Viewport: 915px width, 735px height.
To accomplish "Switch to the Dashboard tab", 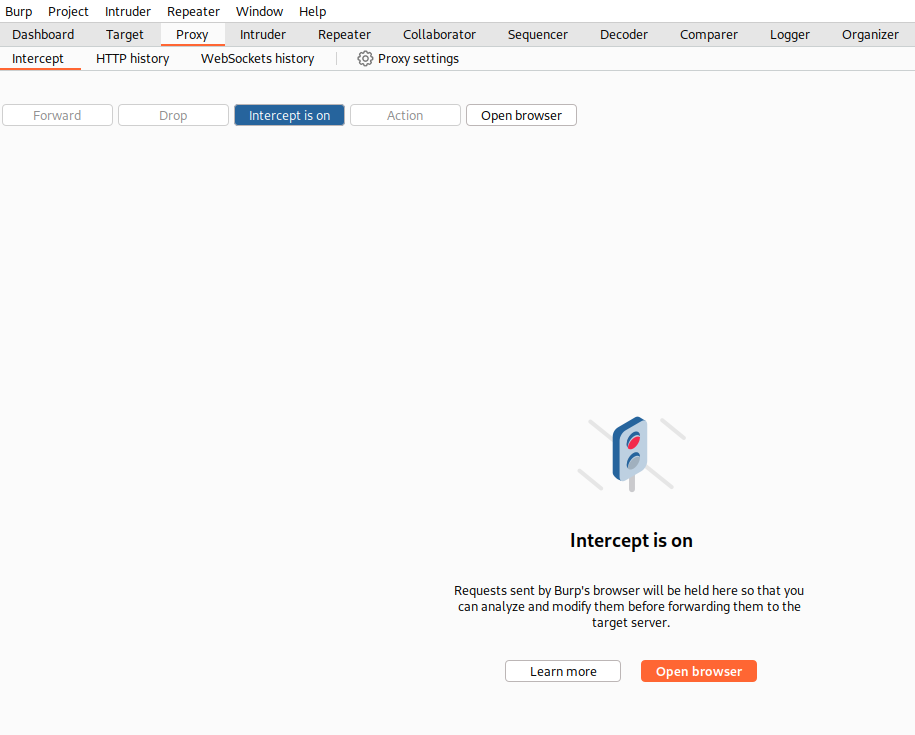I will coord(43,35).
